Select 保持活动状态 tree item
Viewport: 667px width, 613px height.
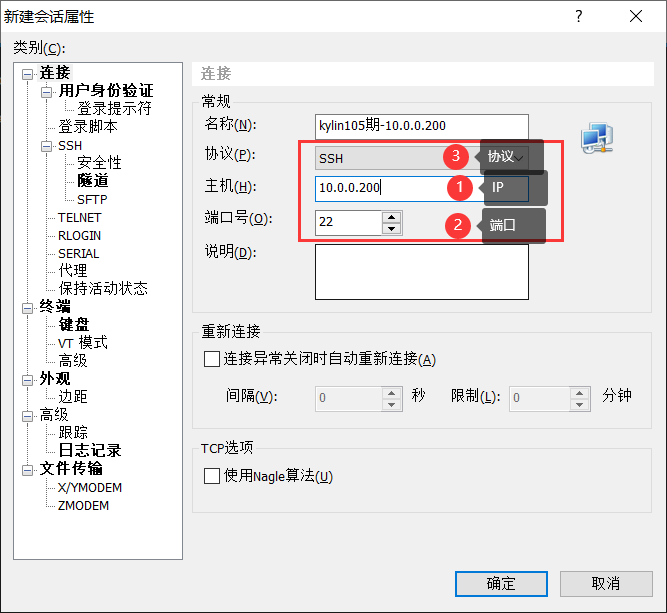103,288
